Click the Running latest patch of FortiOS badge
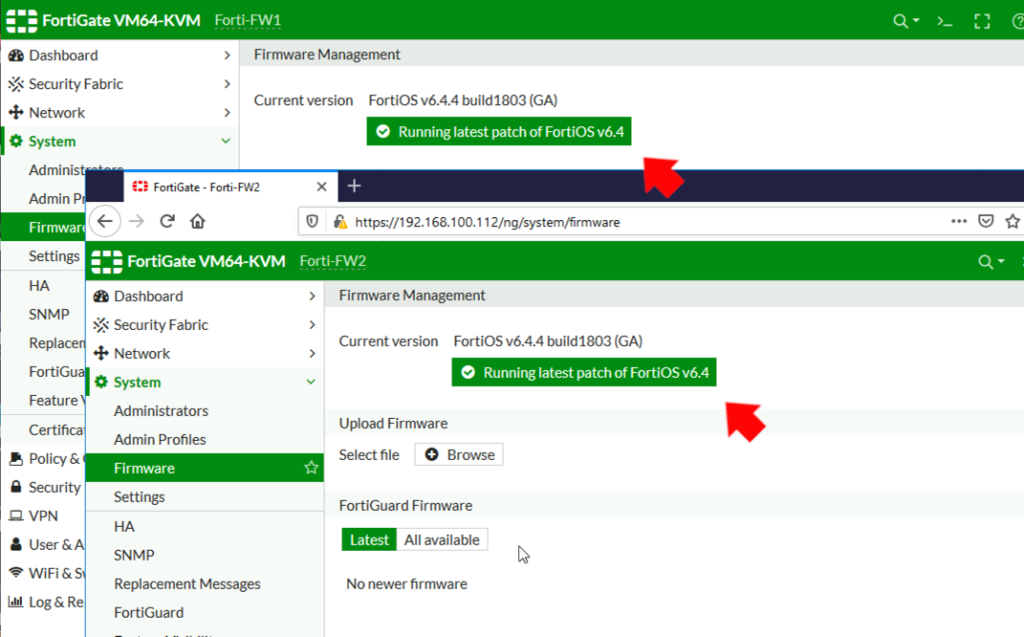Image resolution: width=1024 pixels, height=637 pixels. [x=583, y=372]
